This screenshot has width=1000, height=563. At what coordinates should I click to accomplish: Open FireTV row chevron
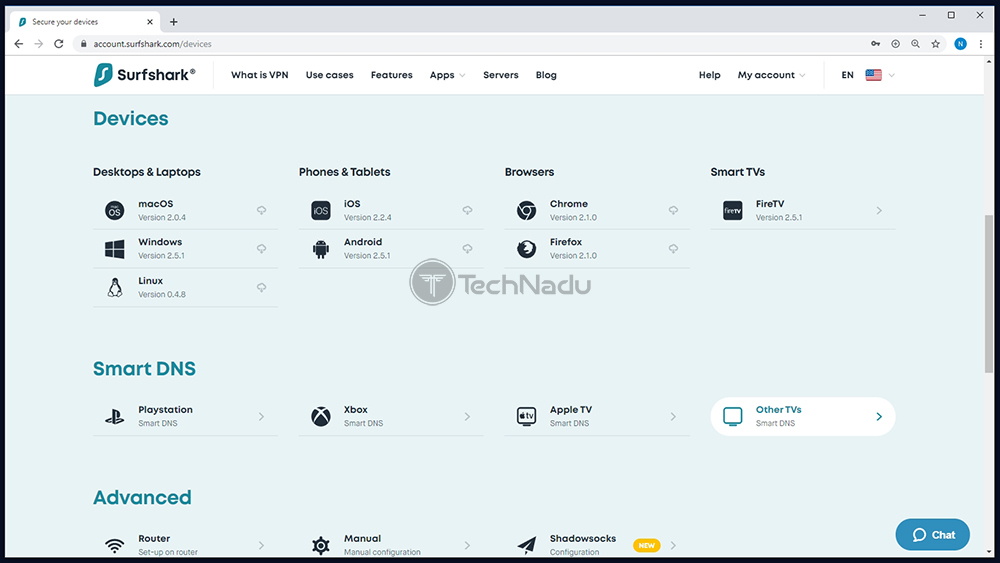879,210
